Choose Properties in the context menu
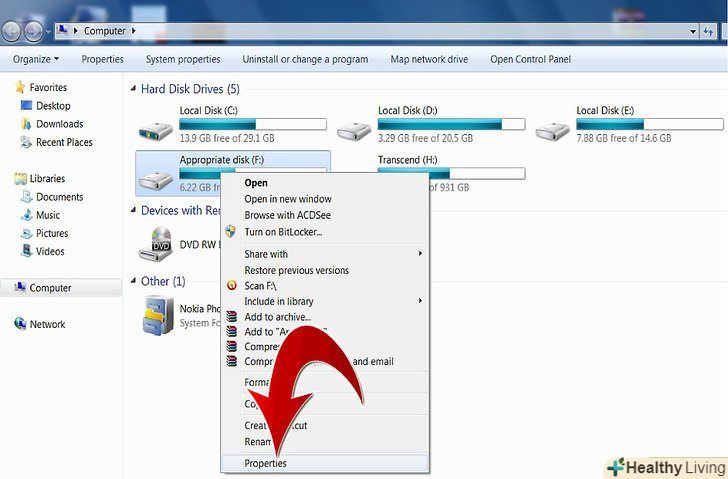Image resolution: width=728 pixels, height=479 pixels. 325,463
